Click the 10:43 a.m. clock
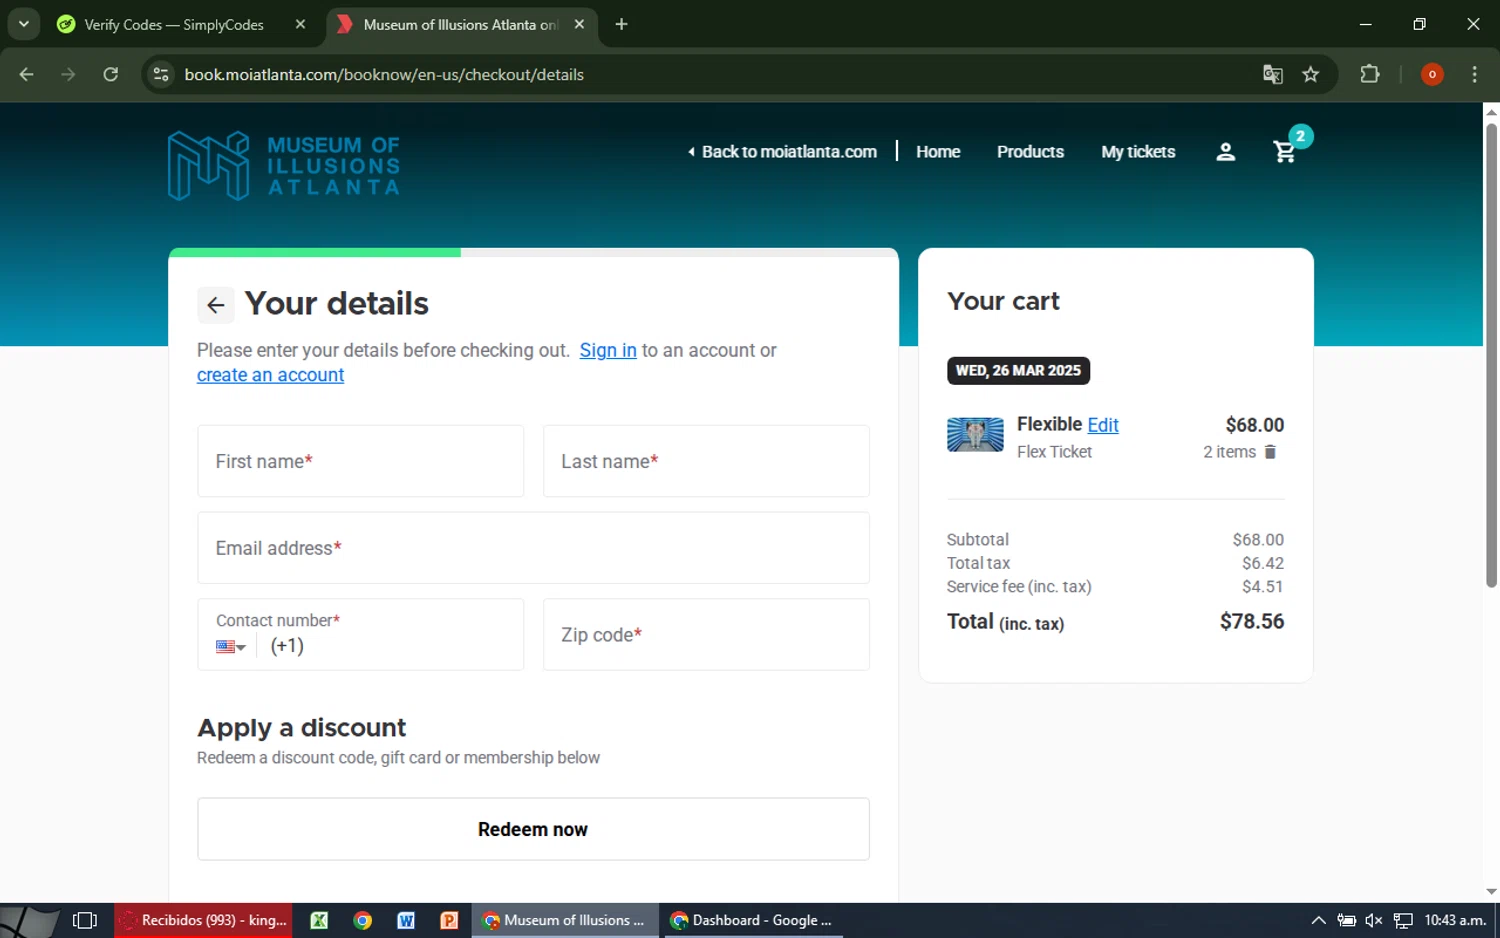This screenshot has width=1500, height=938. [x=1455, y=920]
